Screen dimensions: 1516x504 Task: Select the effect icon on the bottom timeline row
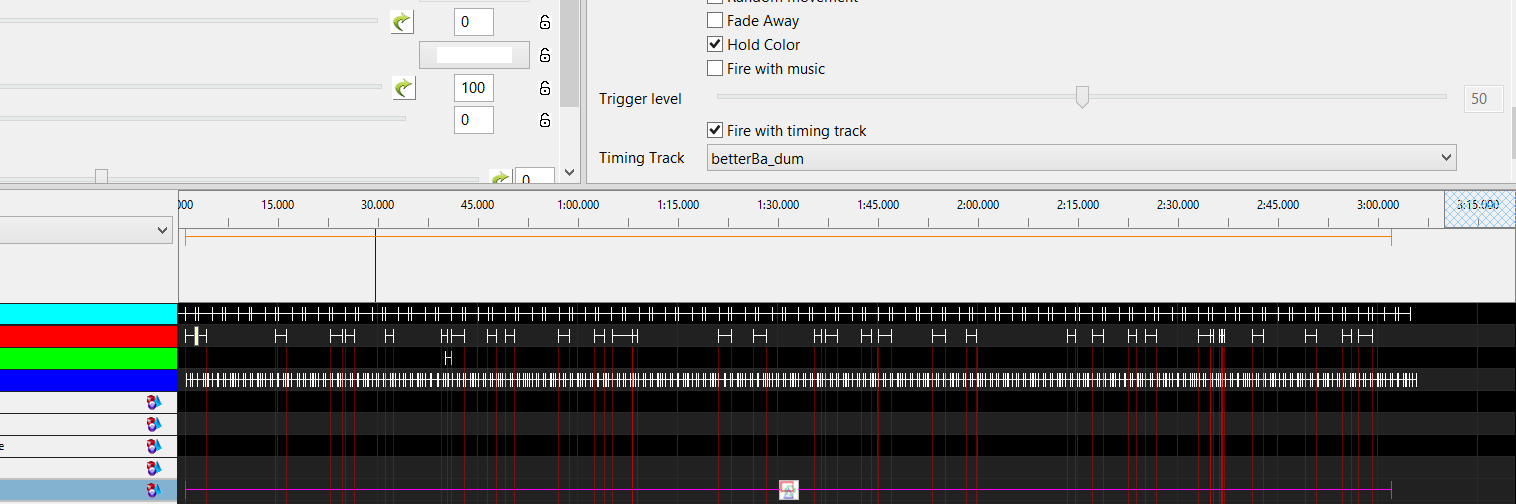point(789,490)
